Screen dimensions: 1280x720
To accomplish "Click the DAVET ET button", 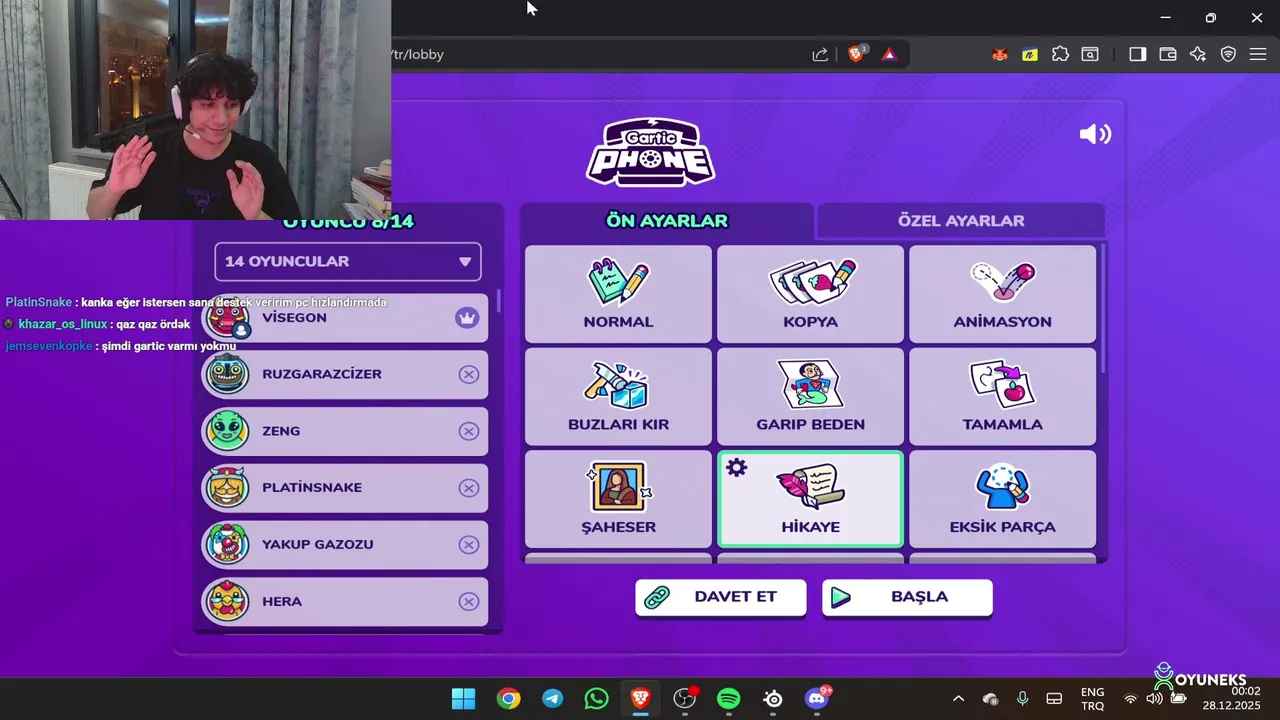I will tap(720, 597).
